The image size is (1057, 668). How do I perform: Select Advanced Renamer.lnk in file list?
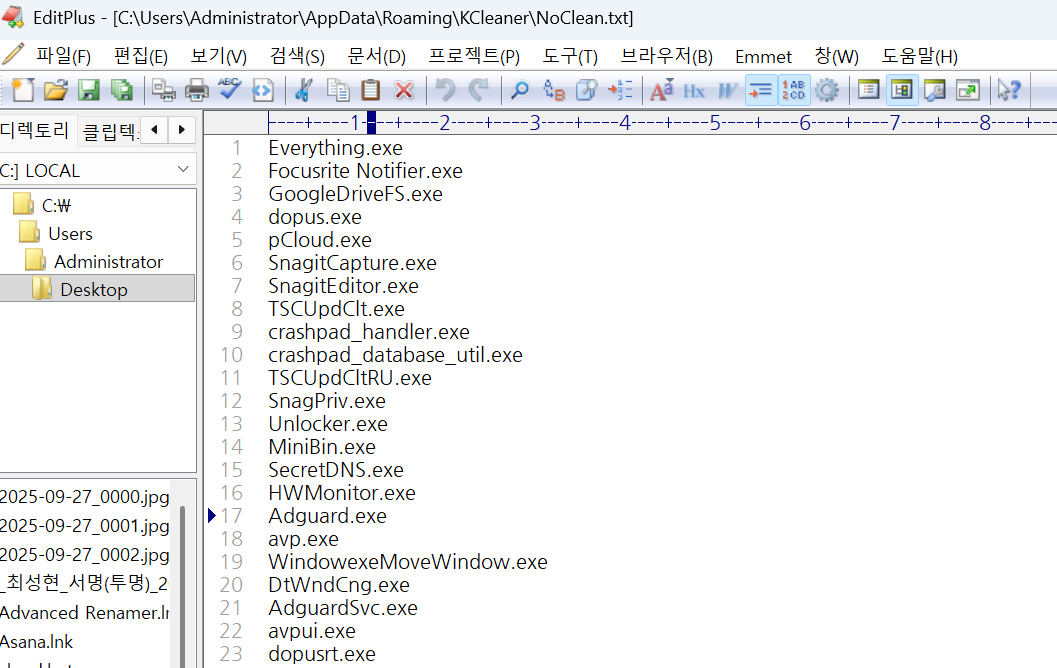[84, 613]
